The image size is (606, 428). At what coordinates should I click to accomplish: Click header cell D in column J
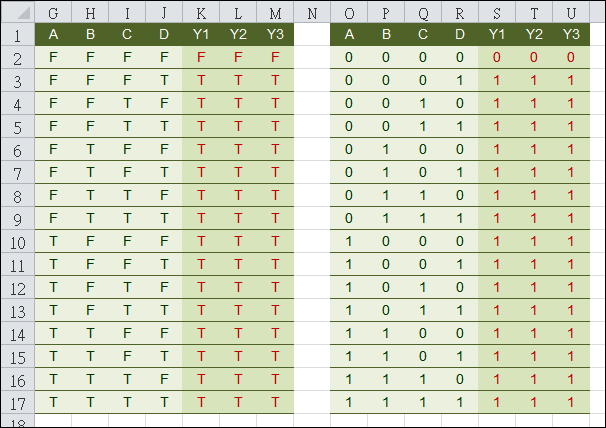pyautogui.click(x=164, y=34)
